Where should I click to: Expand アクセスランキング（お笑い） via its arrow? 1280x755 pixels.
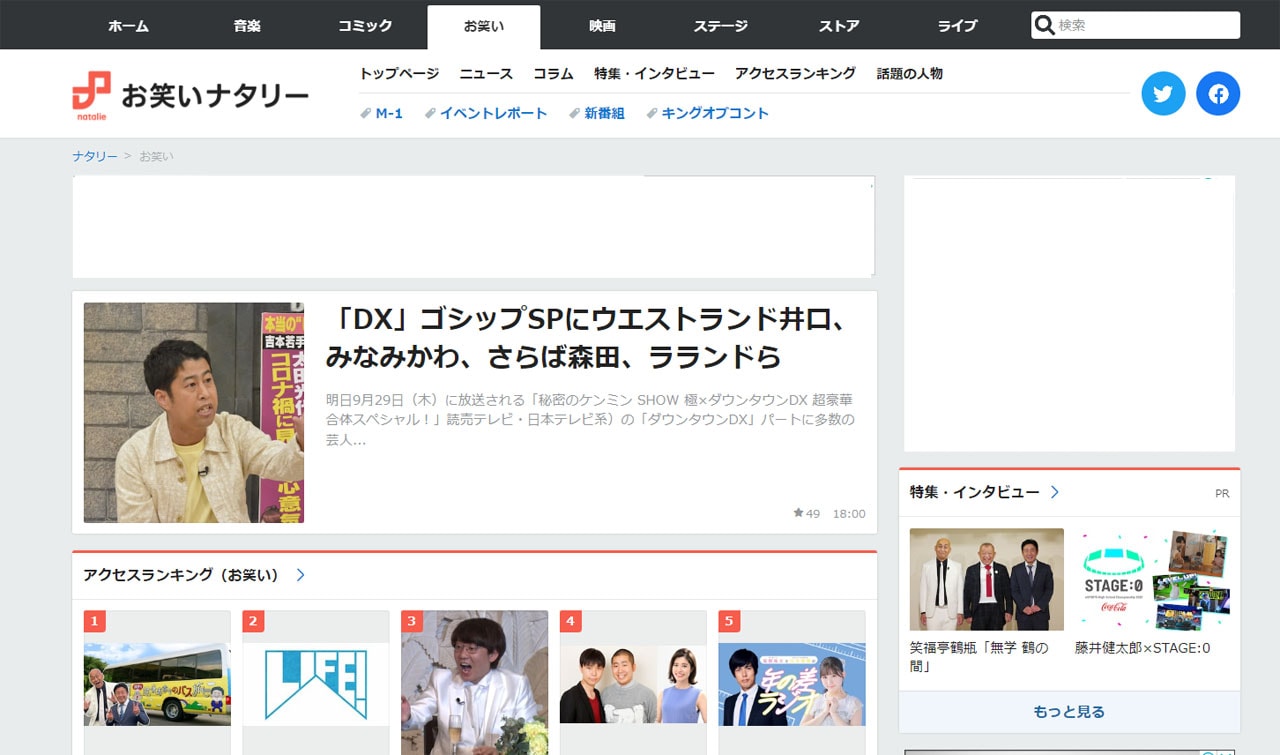pos(299,575)
